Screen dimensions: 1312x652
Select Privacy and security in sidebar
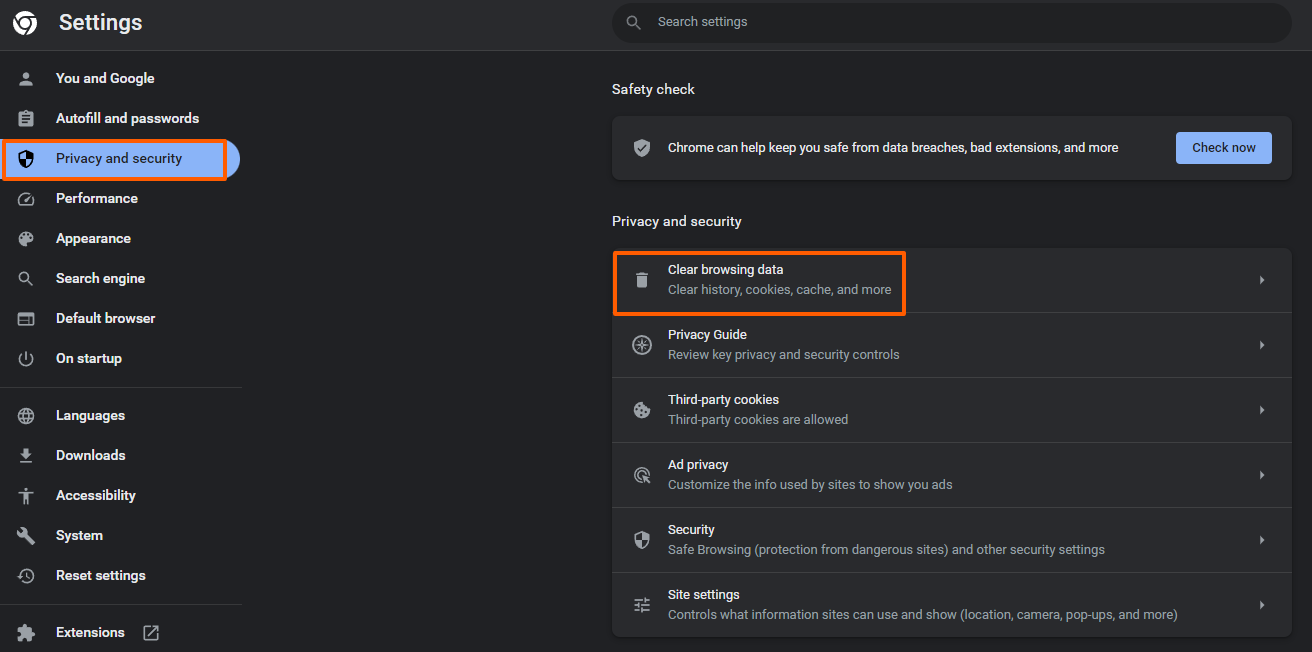[x=120, y=158]
